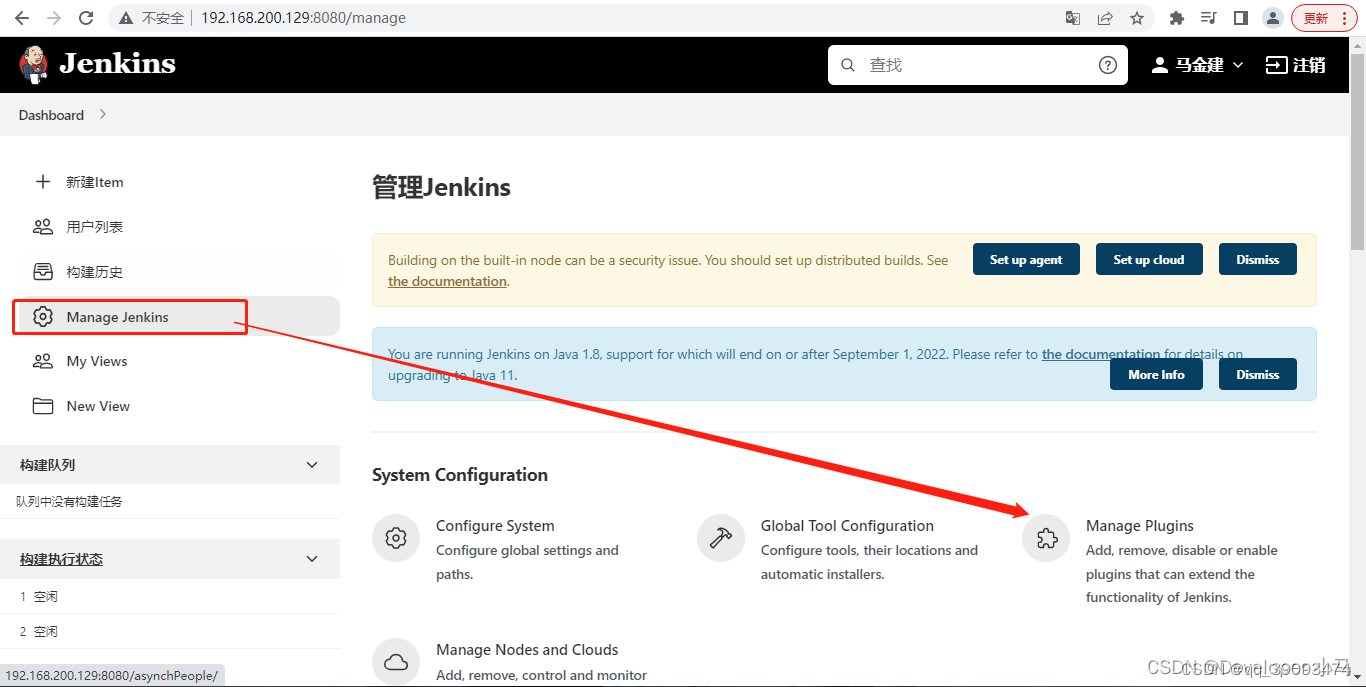Viewport: 1366px width, 687px height.
Task: Click the 构建执行状态 heading link
Action: (61, 559)
